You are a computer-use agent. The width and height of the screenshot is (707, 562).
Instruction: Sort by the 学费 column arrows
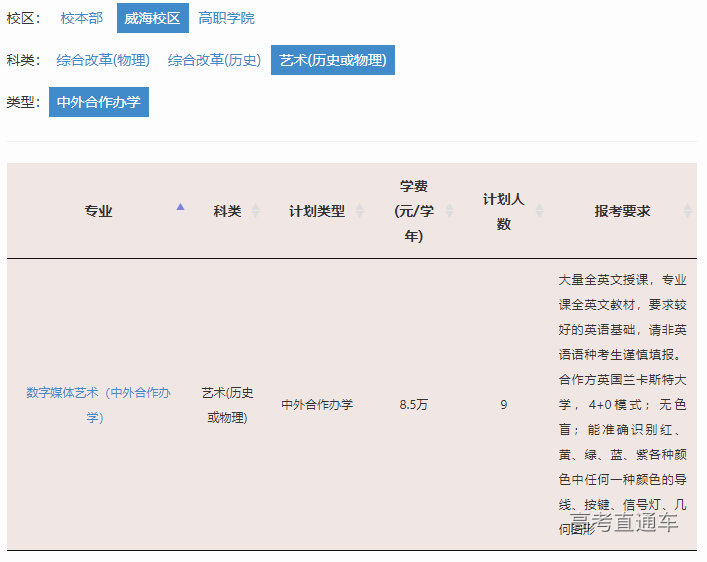tap(450, 211)
